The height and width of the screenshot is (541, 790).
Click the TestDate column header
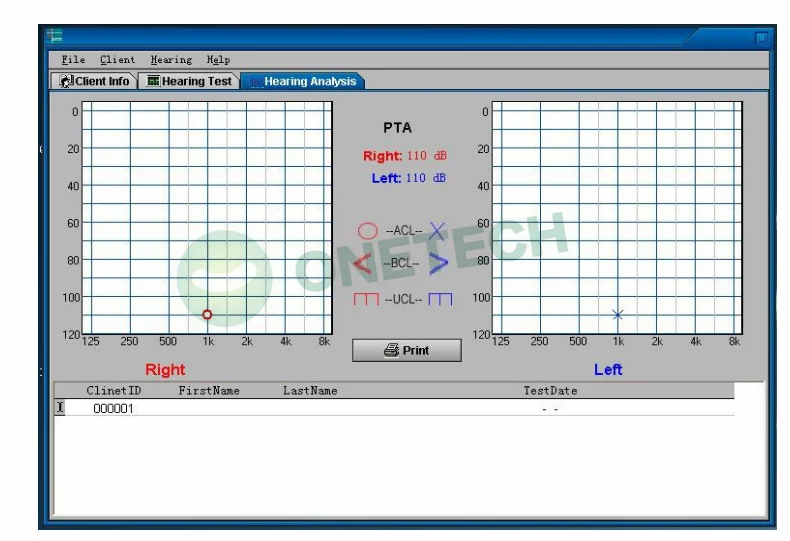(x=550, y=390)
